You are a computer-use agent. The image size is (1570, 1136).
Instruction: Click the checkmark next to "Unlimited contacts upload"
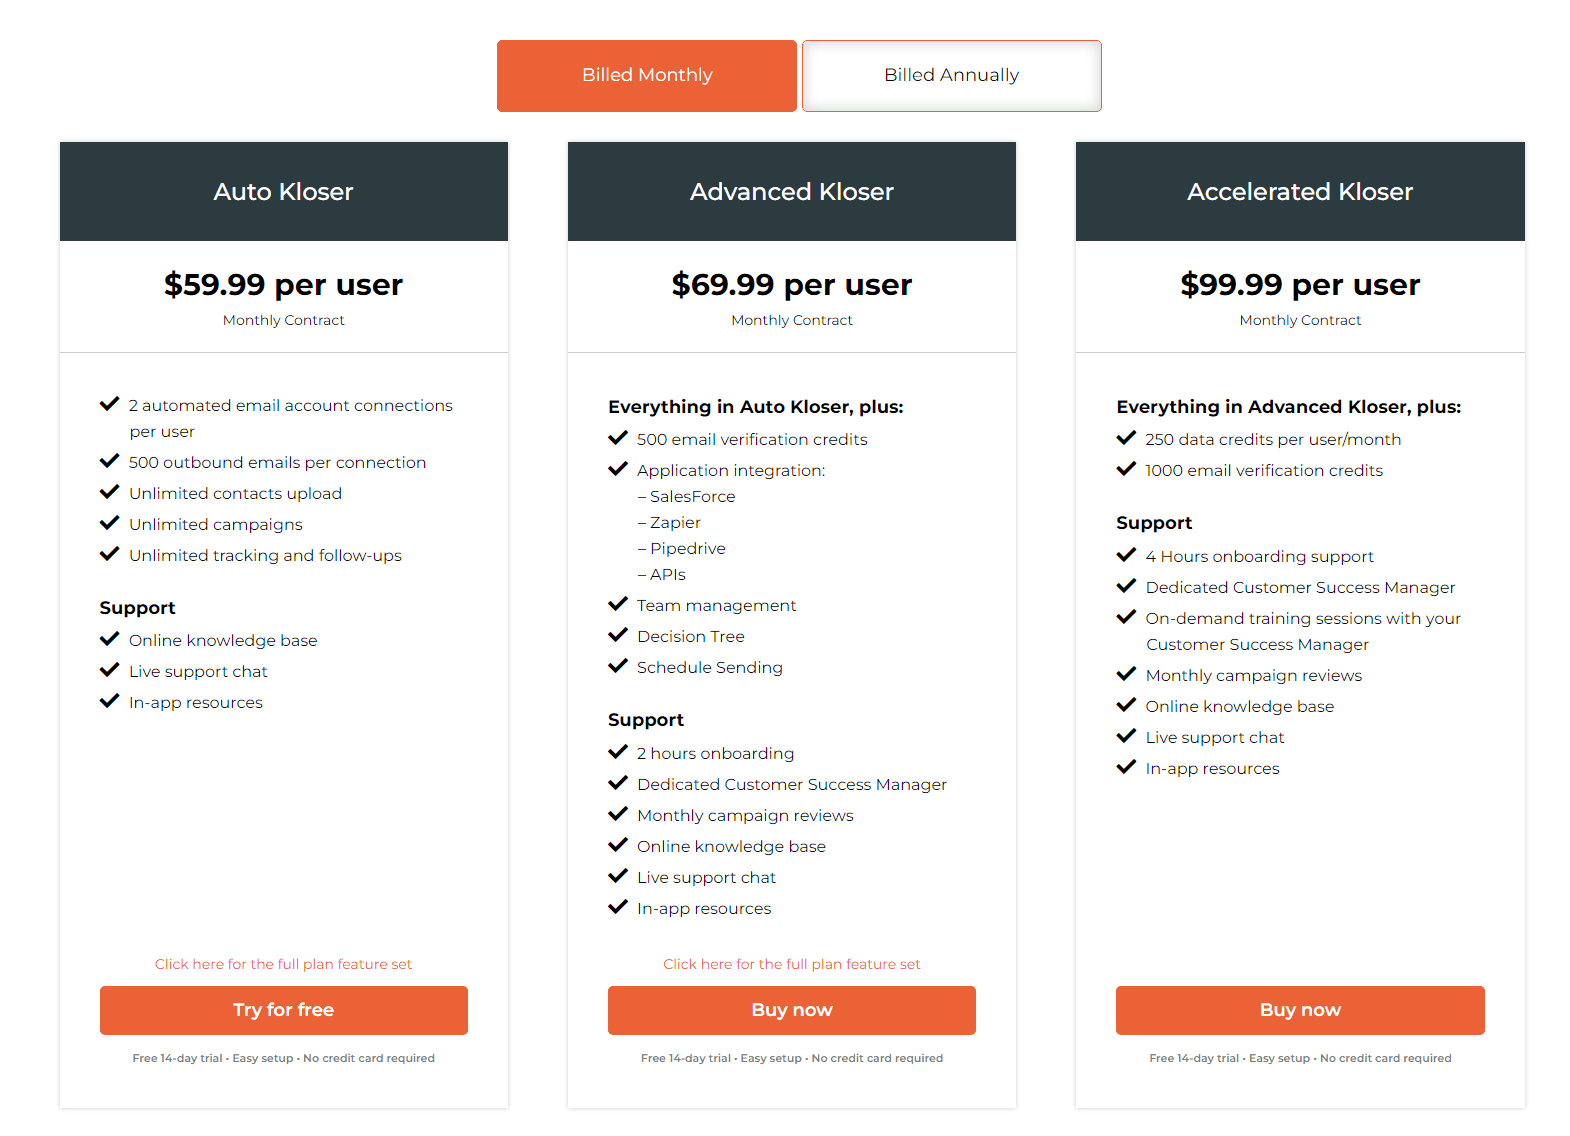[x=110, y=491]
